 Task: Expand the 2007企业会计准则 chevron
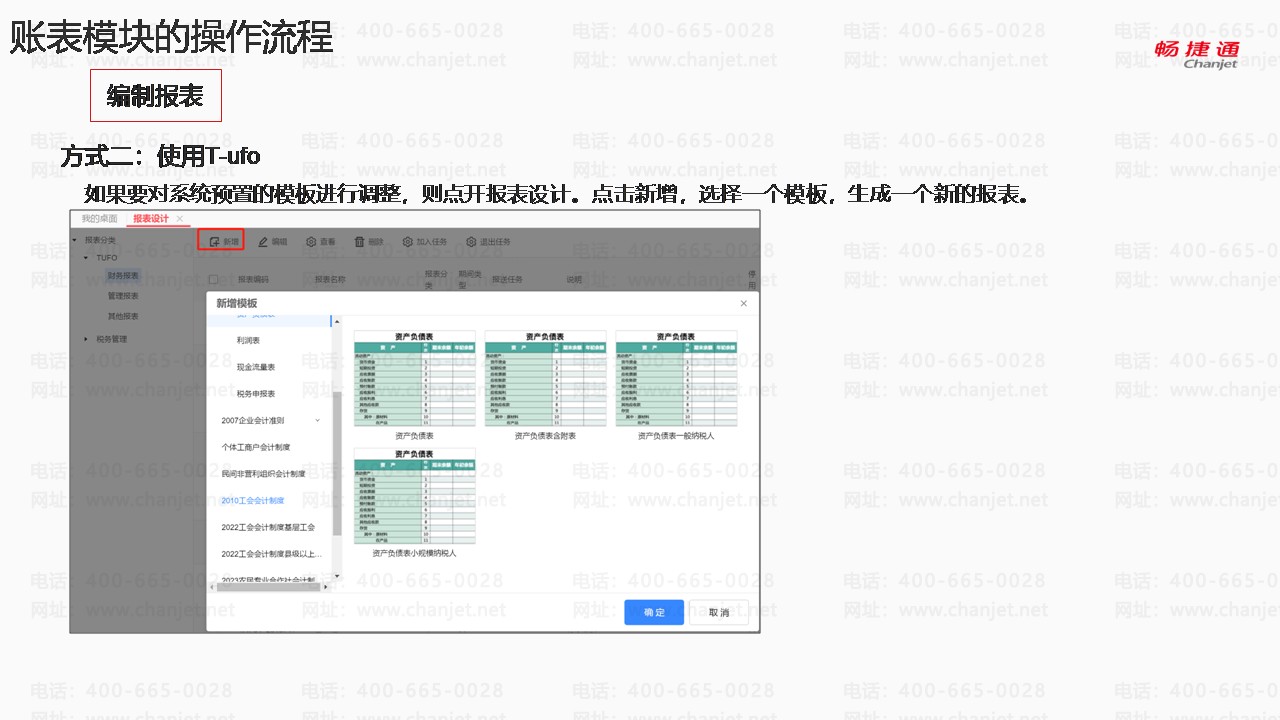point(318,421)
